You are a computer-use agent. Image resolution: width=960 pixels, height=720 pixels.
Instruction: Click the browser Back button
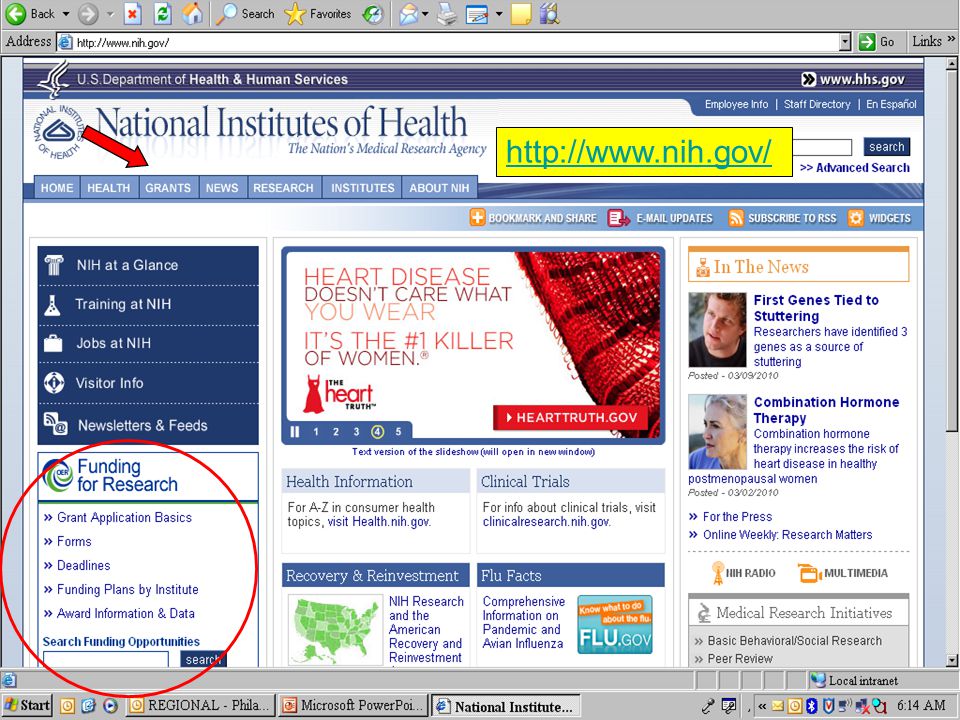click(31, 13)
